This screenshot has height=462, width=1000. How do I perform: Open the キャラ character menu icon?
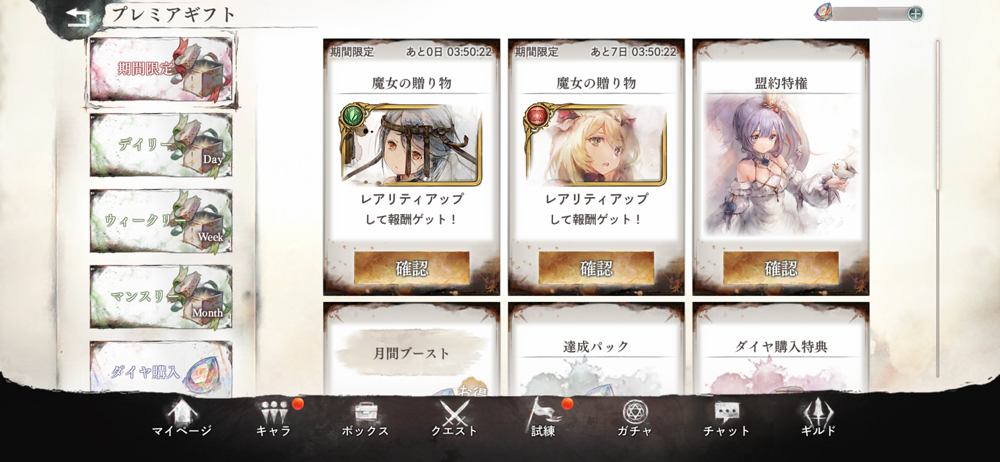coord(274,419)
